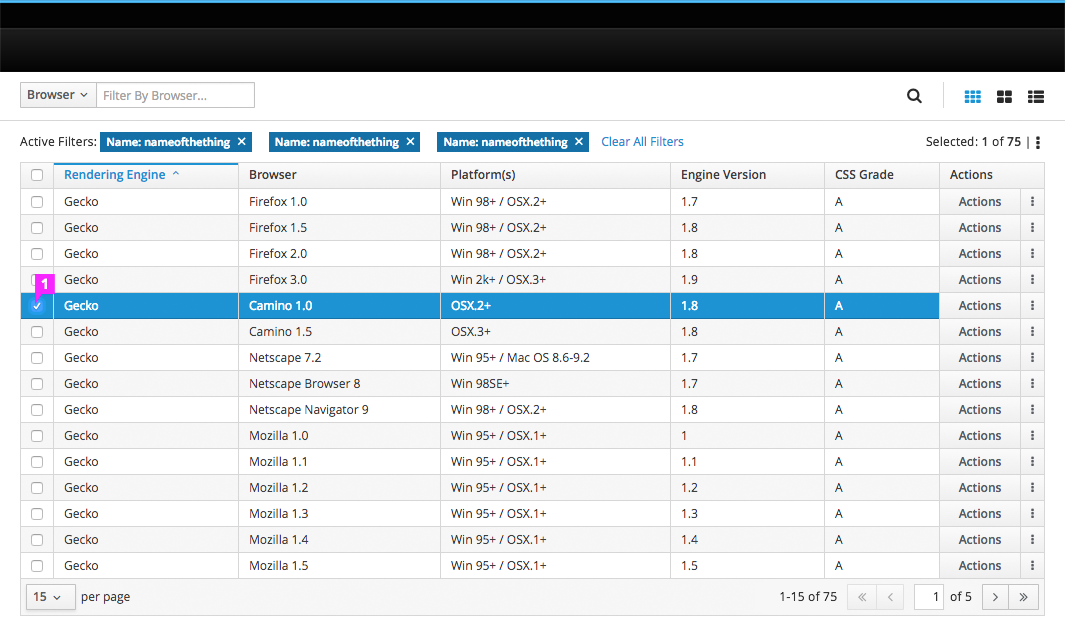Open kebab menu for Mozilla 1.2 row

(x=1032, y=488)
